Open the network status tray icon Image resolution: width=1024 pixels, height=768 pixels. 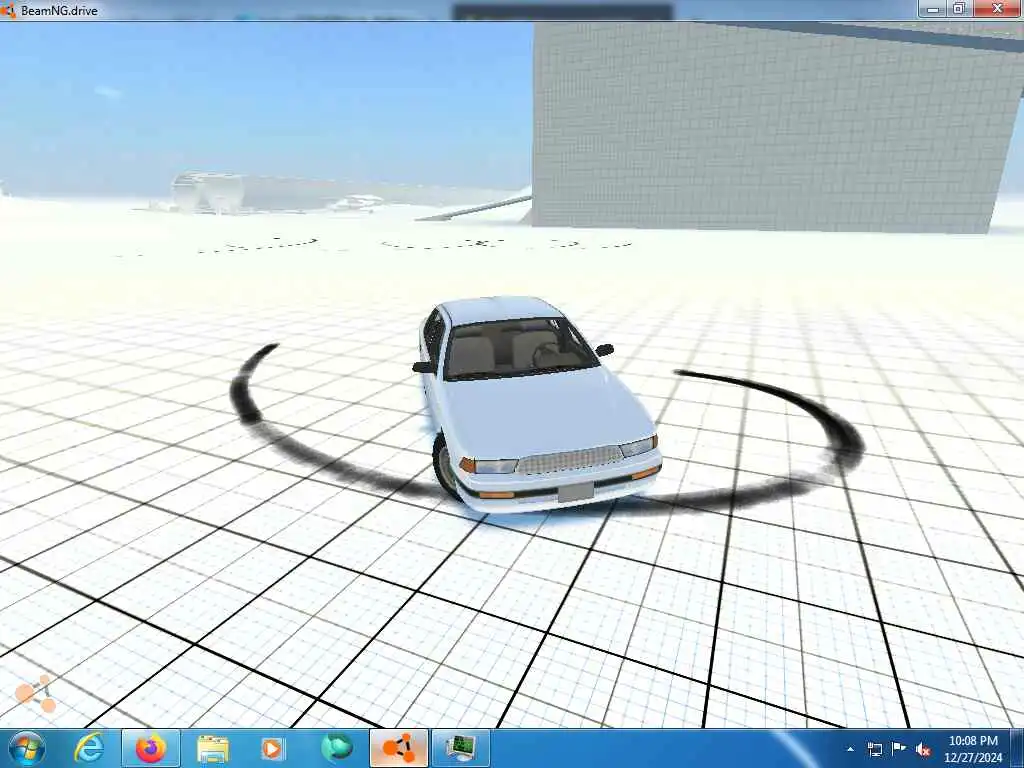click(x=874, y=749)
